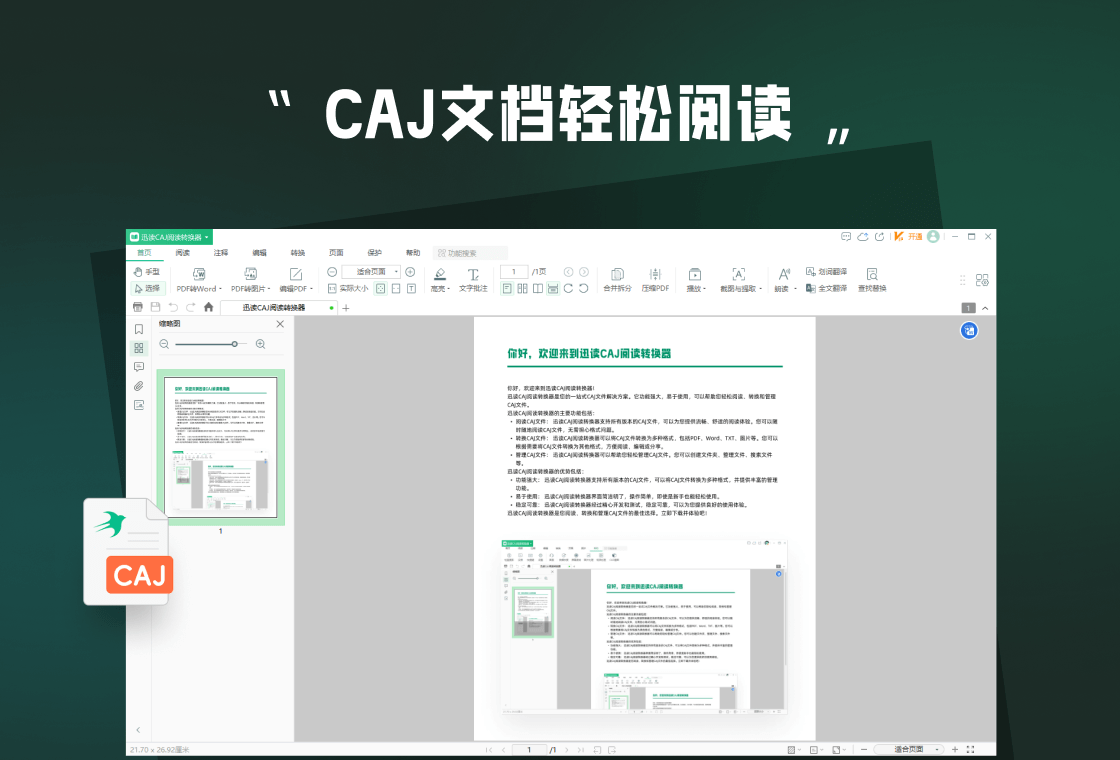The image size is (1120, 760).
Task: Select the page 1 thumbnail
Action: pos(221,447)
